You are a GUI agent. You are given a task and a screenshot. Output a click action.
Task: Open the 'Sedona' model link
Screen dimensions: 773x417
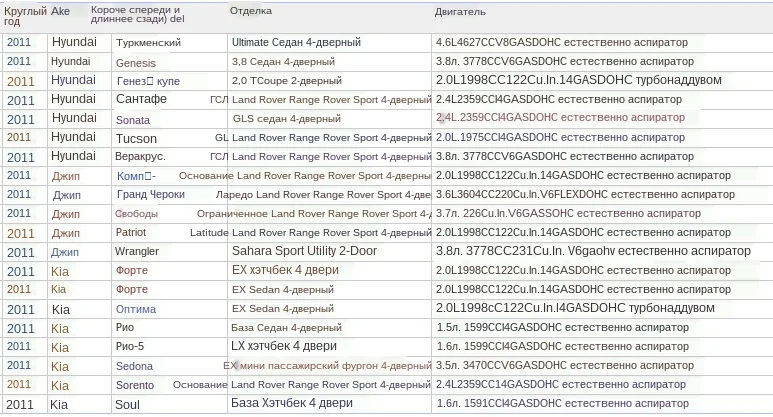tap(134, 366)
